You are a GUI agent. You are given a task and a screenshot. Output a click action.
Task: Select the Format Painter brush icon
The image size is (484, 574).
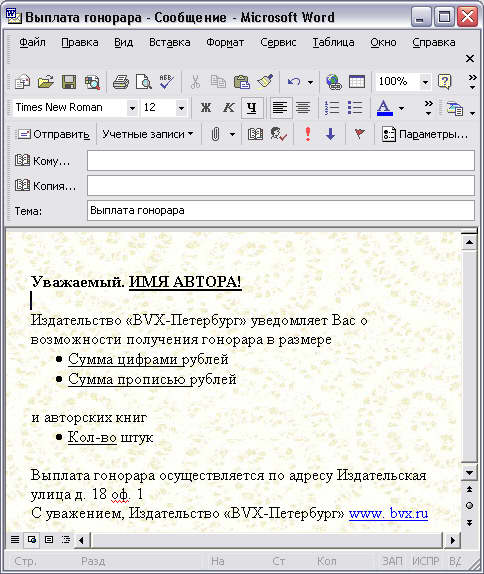pos(265,82)
